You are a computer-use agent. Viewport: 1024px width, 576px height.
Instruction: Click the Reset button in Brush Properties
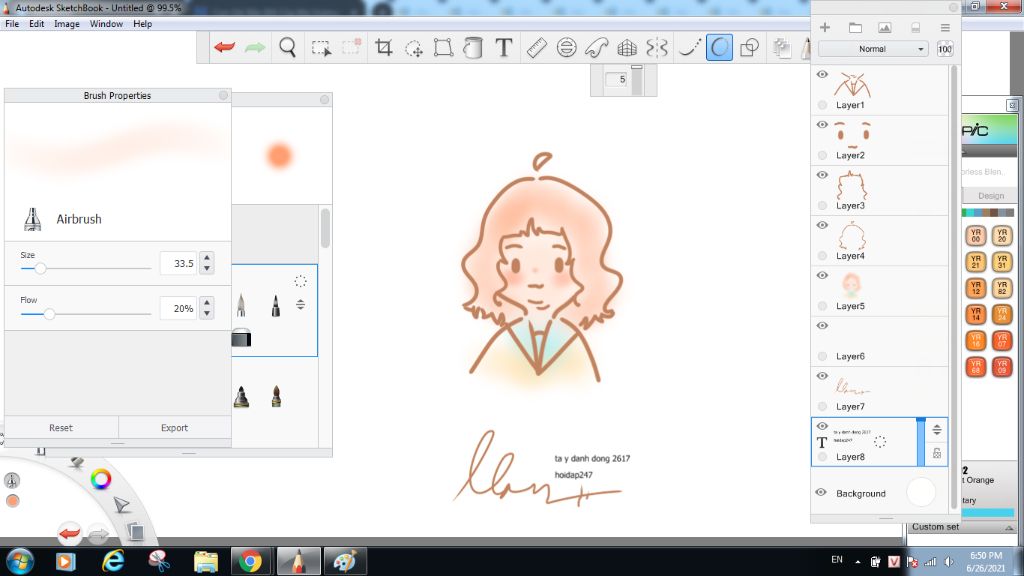(61, 428)
